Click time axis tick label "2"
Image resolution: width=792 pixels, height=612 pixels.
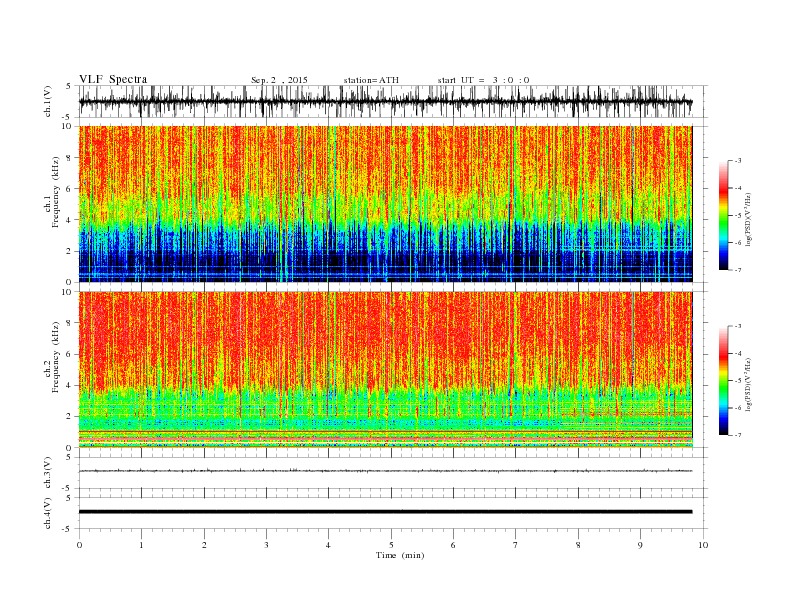[x=204, y=545]
